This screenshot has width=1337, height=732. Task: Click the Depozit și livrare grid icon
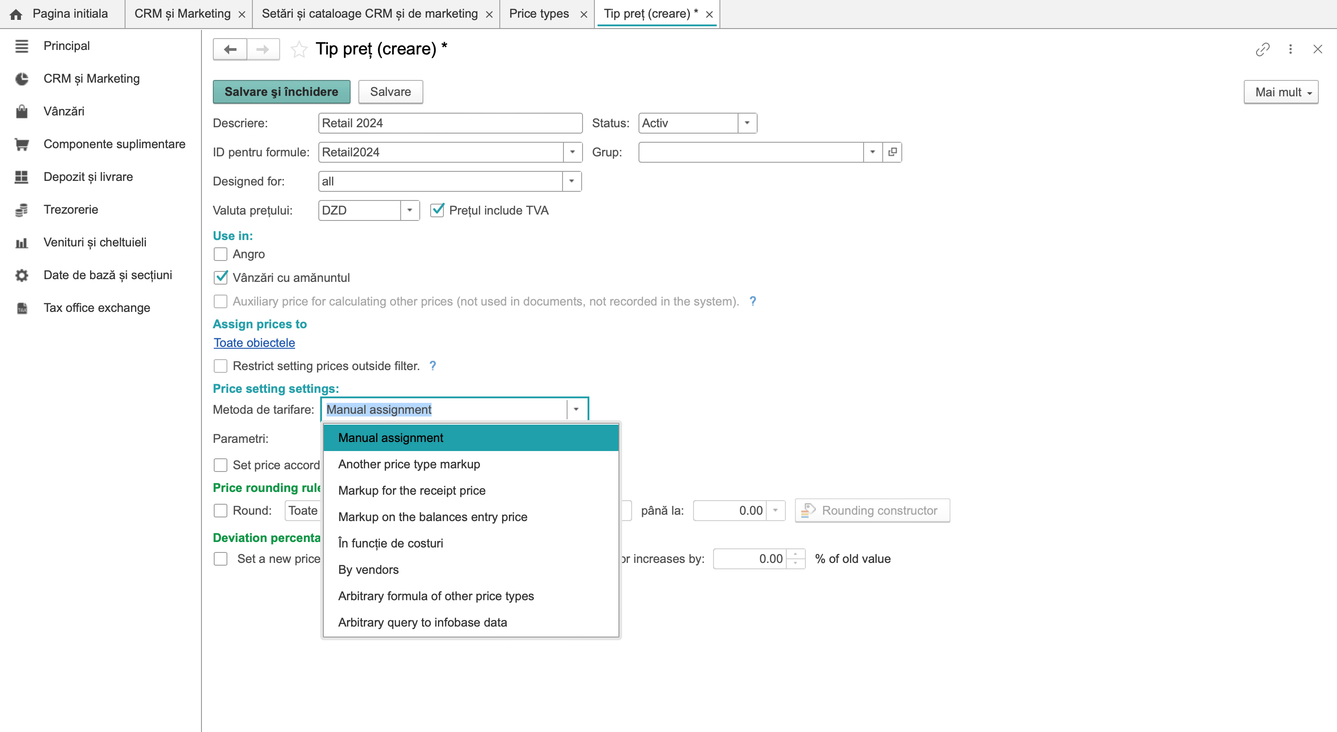[x=22, y=177]
